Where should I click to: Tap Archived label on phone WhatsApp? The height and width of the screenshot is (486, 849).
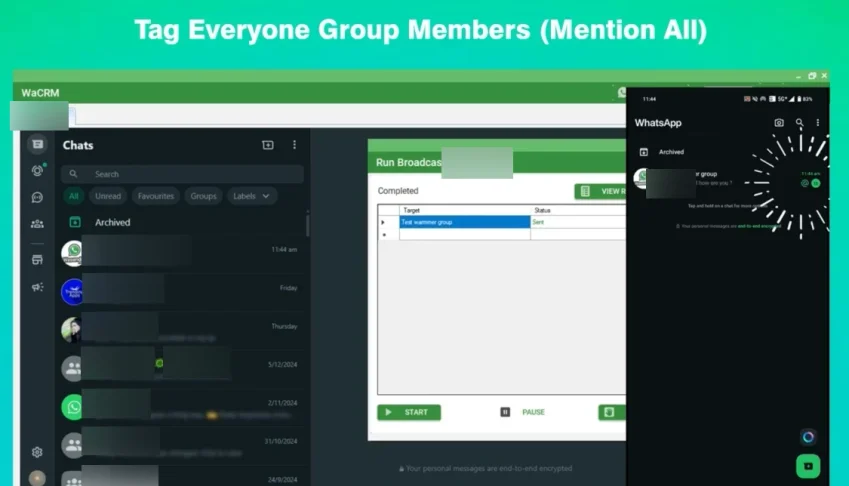pyautogui.click(x=671, y=152)
